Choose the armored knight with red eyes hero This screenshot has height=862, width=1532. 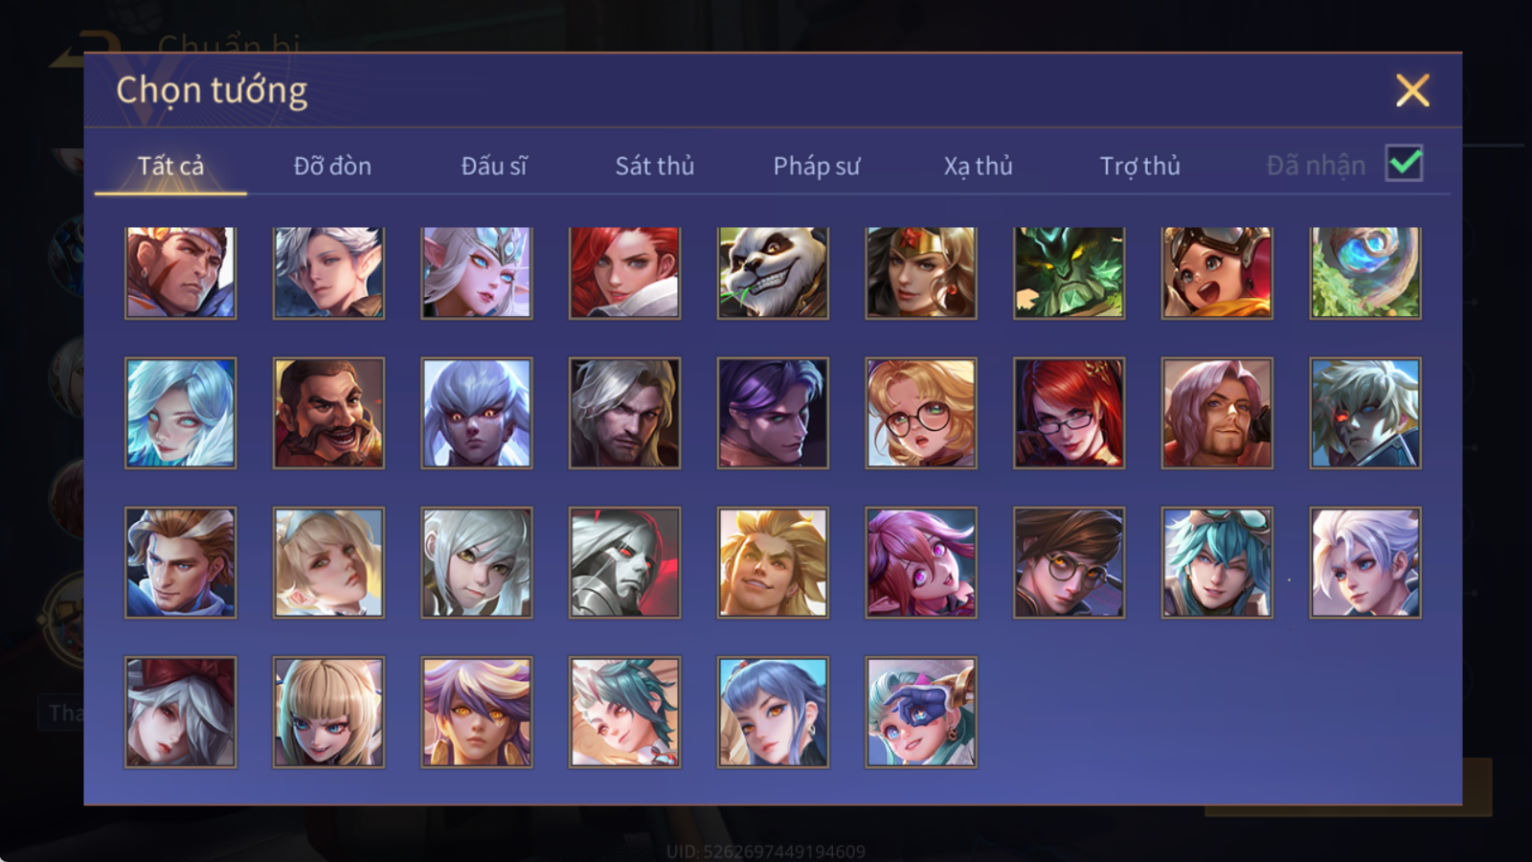click(x=624, y=562)
